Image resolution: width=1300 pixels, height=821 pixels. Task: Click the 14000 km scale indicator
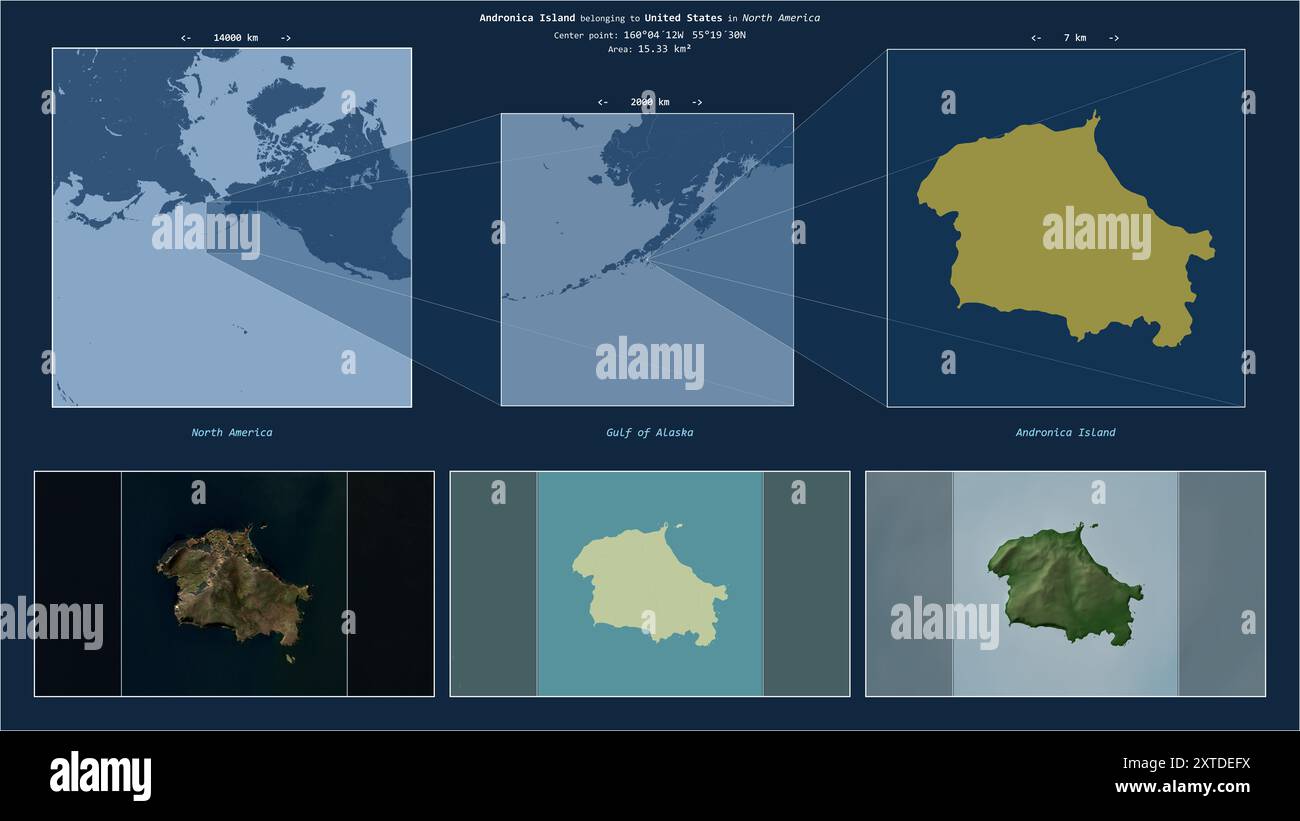click(x=236, y=38)
